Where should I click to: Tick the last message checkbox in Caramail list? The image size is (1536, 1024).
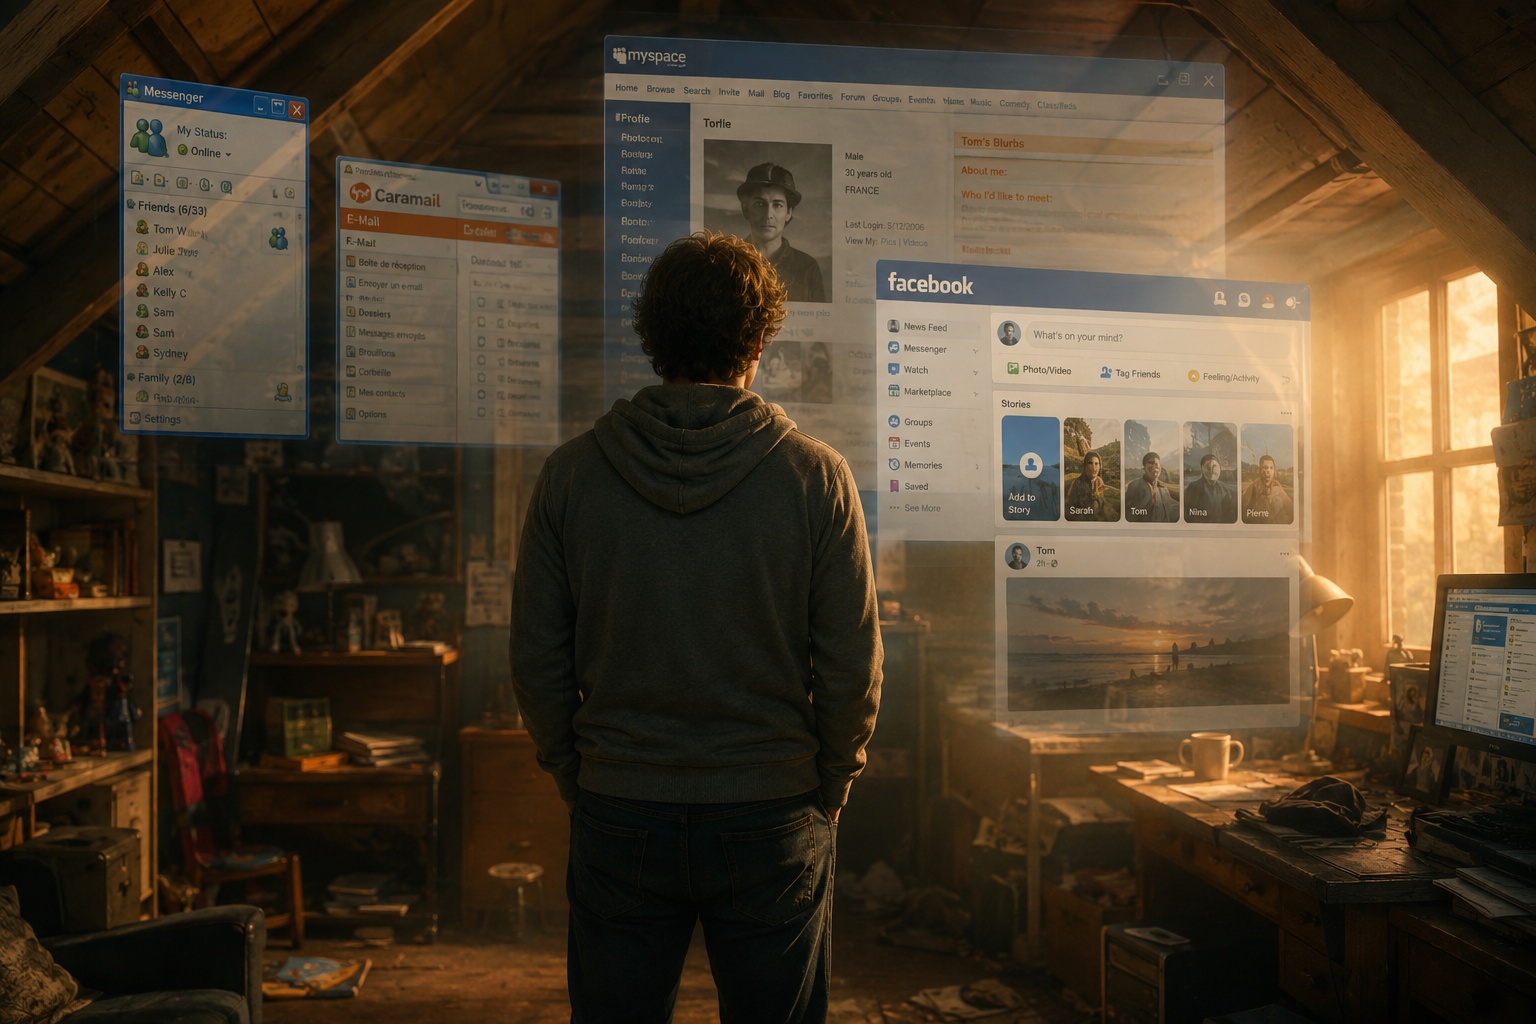coord(481,412)
